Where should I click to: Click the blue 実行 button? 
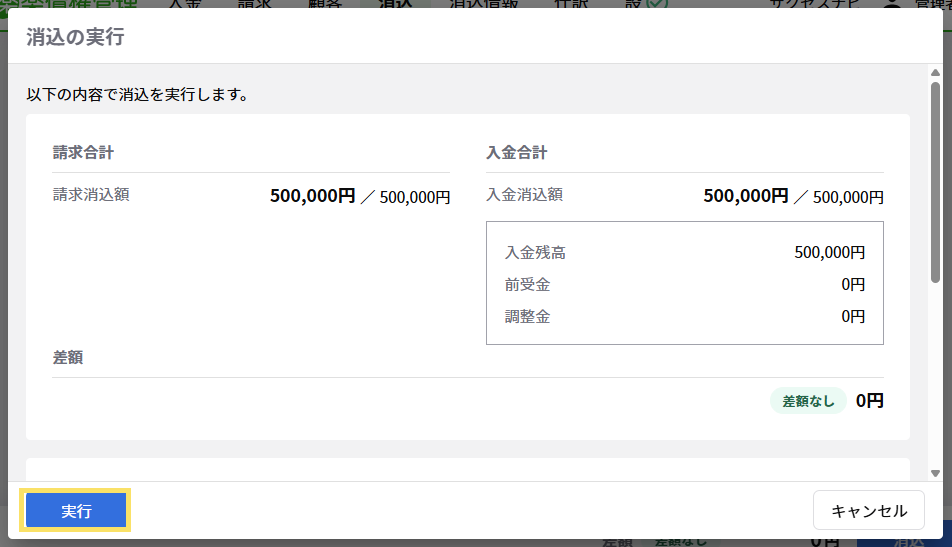coord(76,511)
